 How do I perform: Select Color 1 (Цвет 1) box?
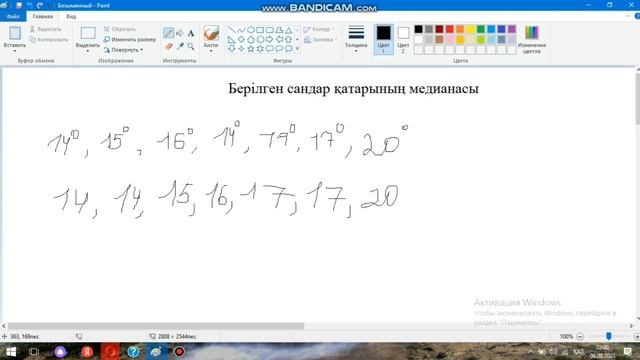point(383,39)
